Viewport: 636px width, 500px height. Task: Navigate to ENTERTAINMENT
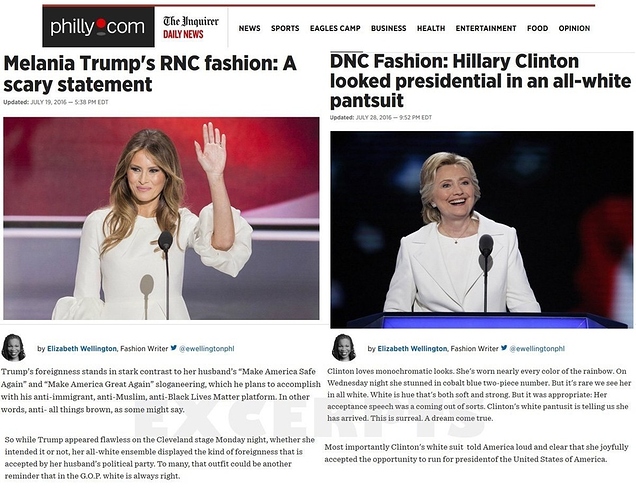pos(486,28)
